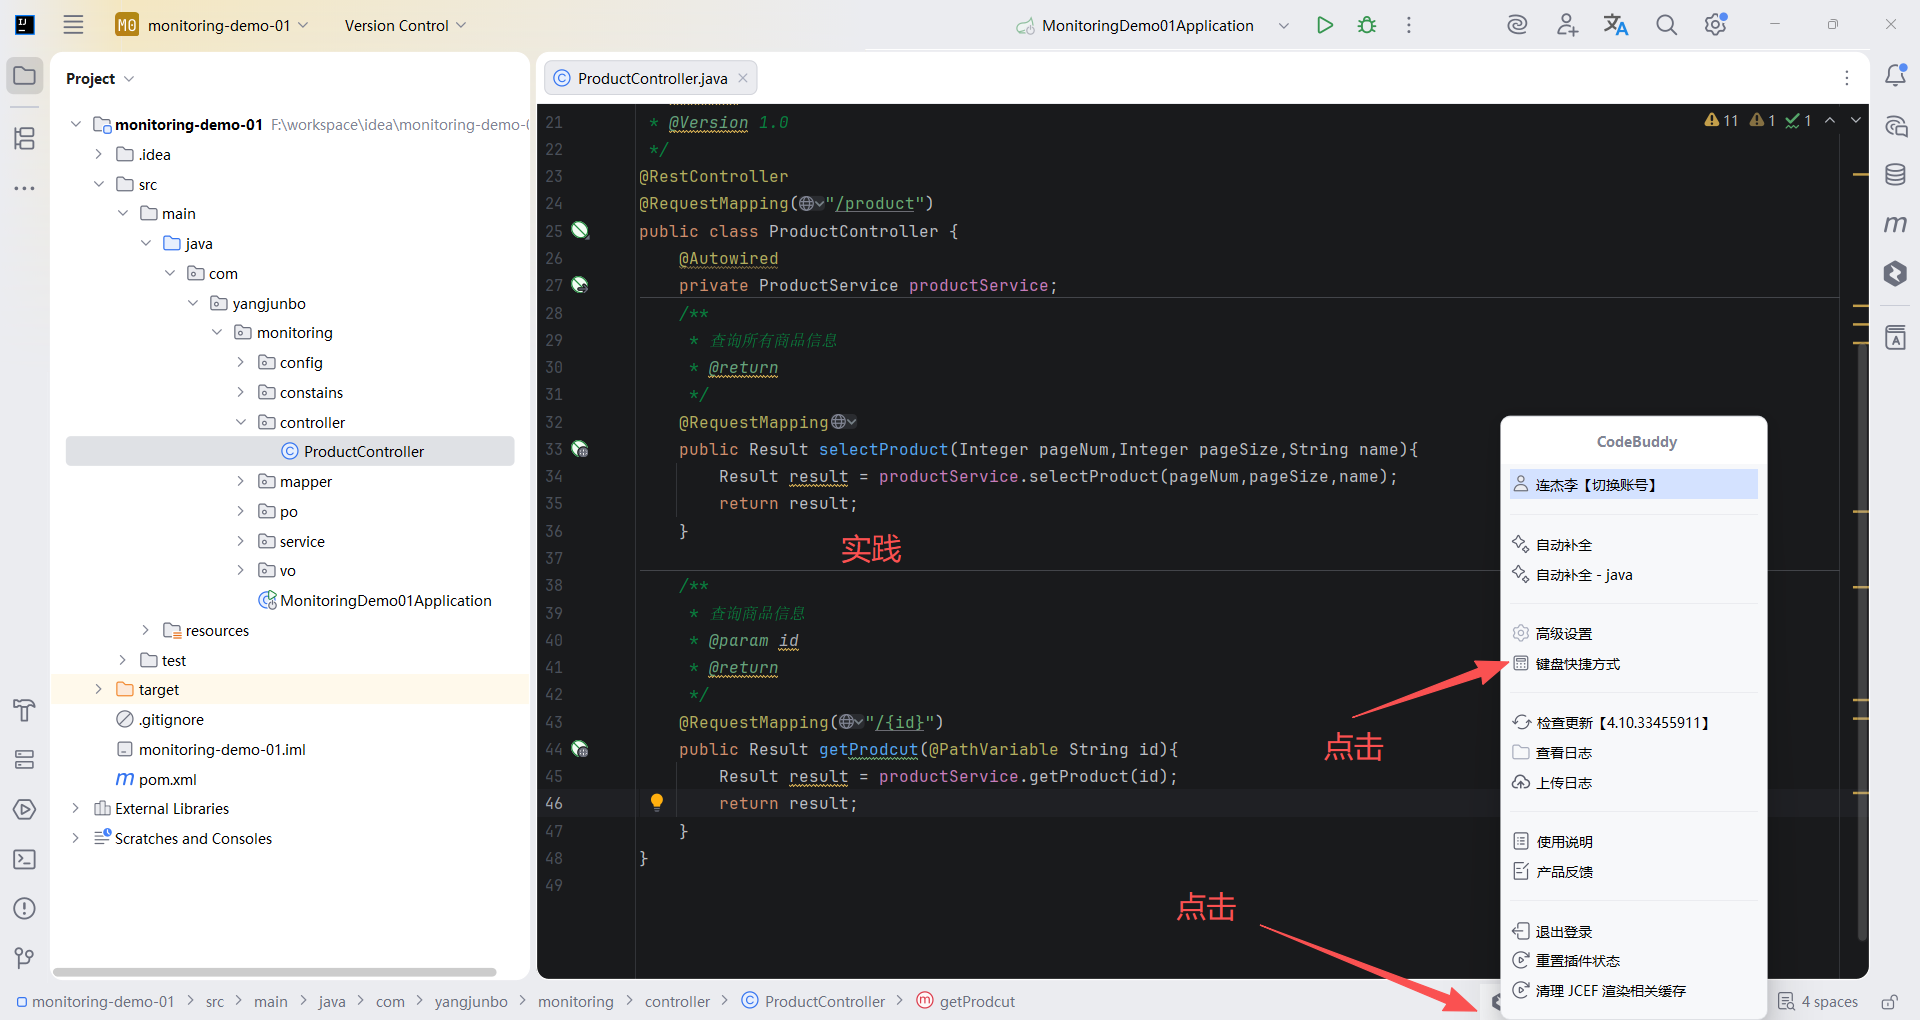
Task: Open the Structure tool window icon
Action: (x=25, y=138)
